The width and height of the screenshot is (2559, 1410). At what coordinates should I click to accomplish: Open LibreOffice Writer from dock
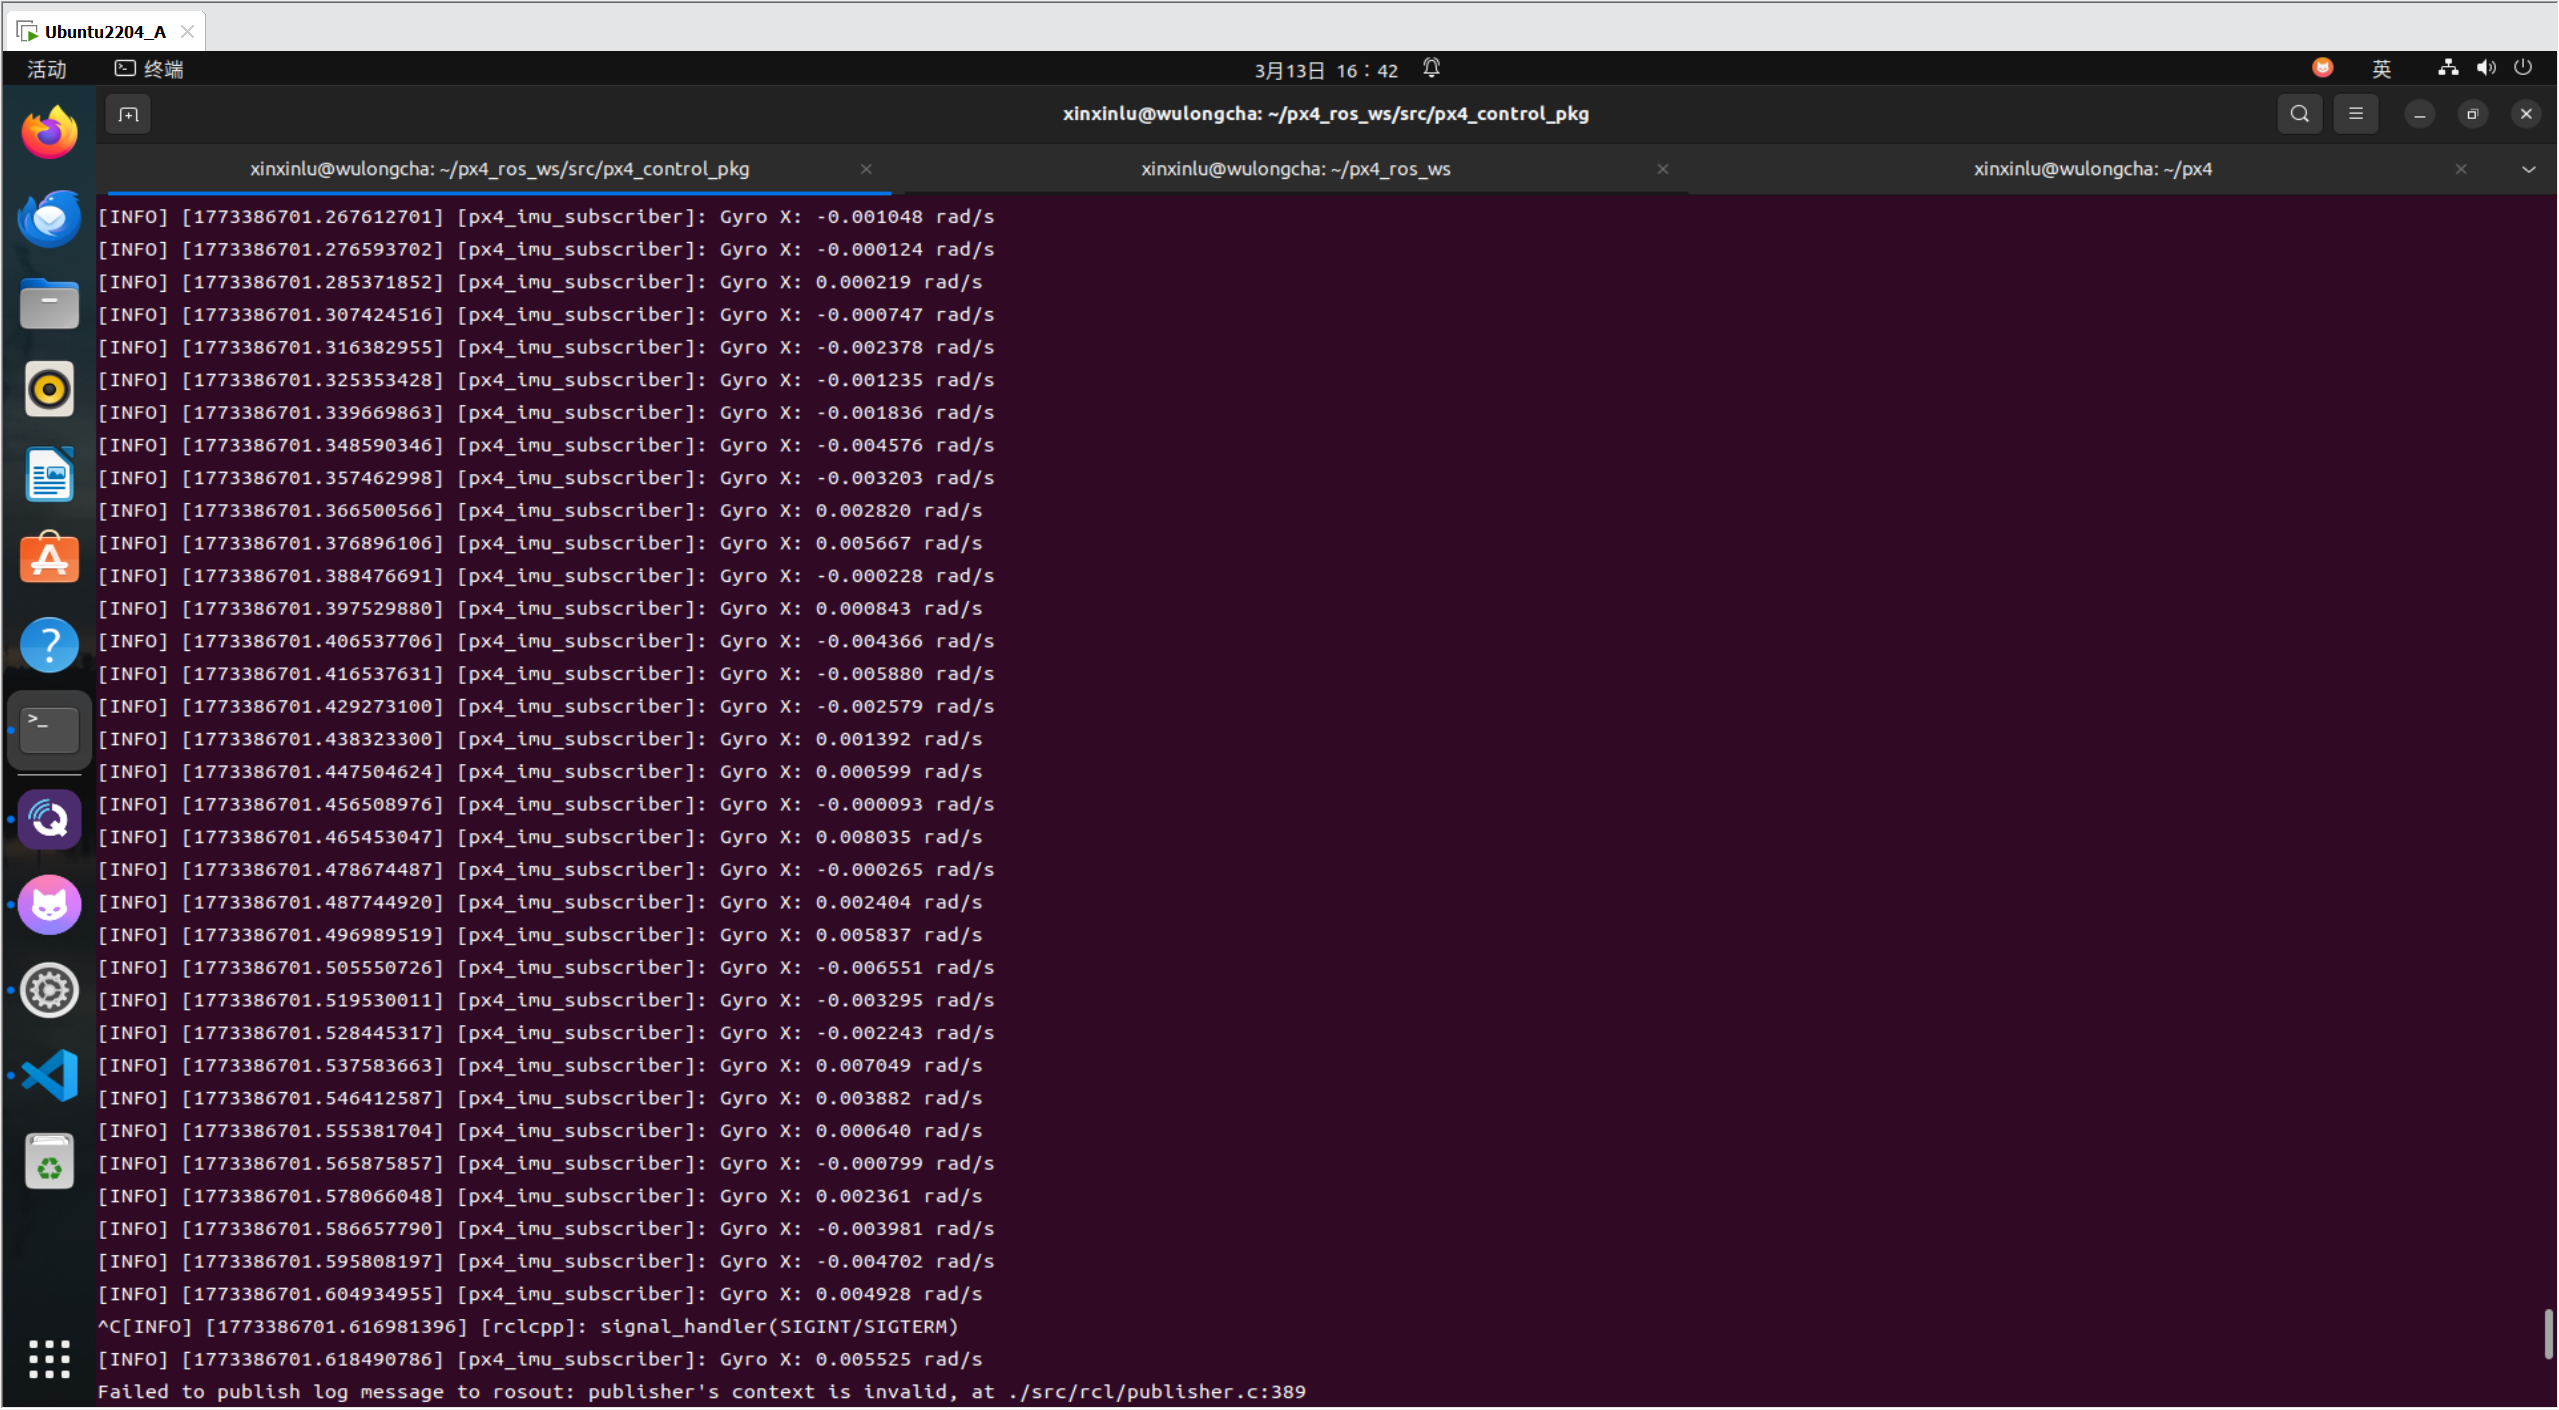(x=49, y=474)
